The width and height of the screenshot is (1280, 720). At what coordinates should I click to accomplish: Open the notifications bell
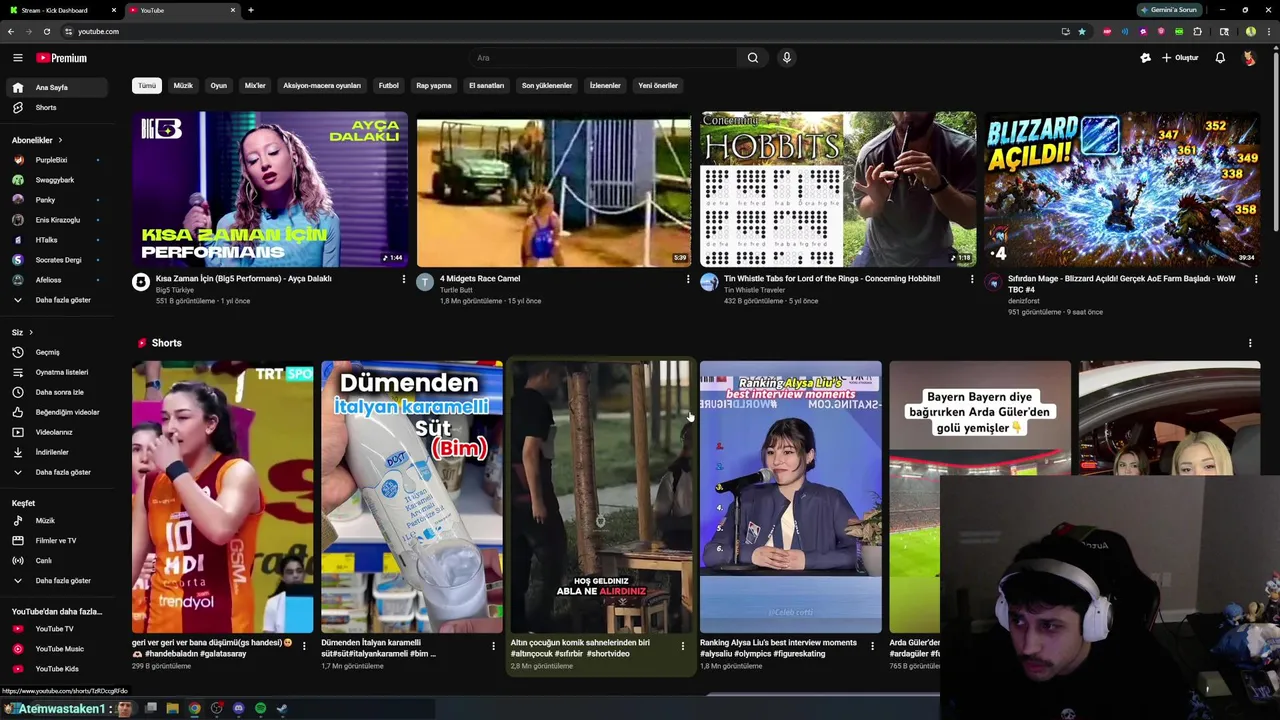[1220, 58]
